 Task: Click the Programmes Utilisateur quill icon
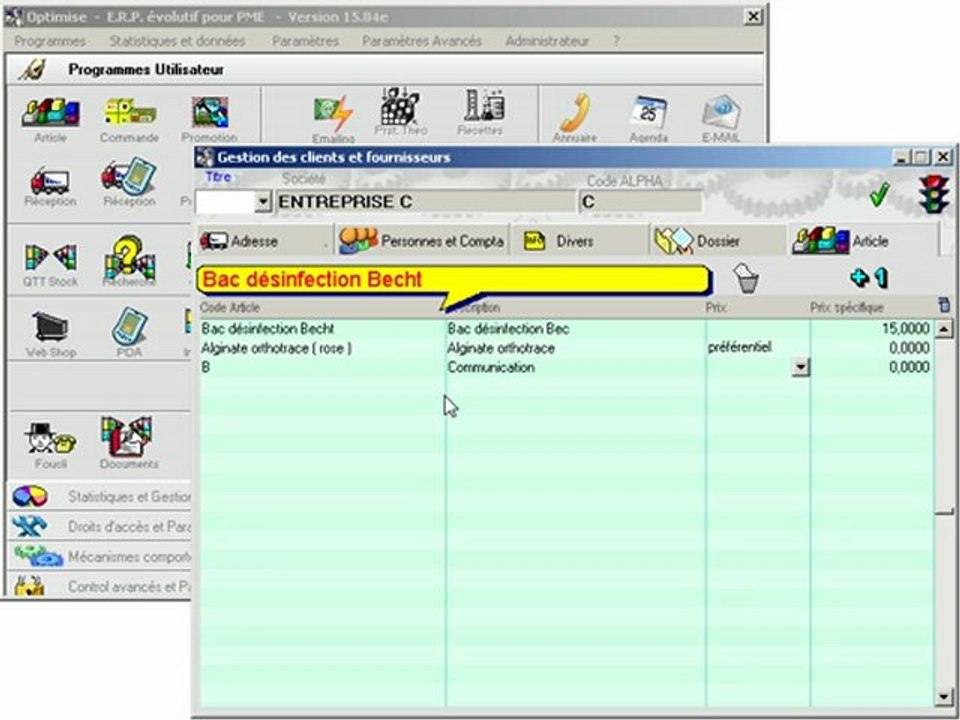(31, 69)
